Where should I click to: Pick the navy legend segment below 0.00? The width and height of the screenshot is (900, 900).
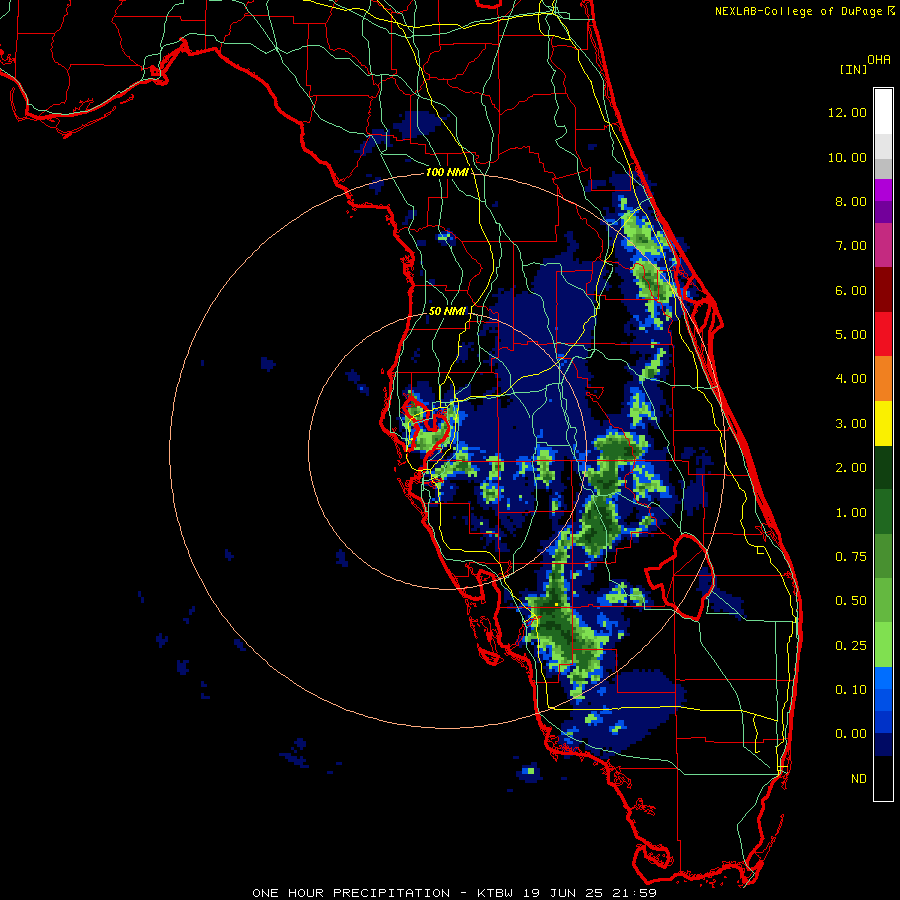click(x=883, y=745)
